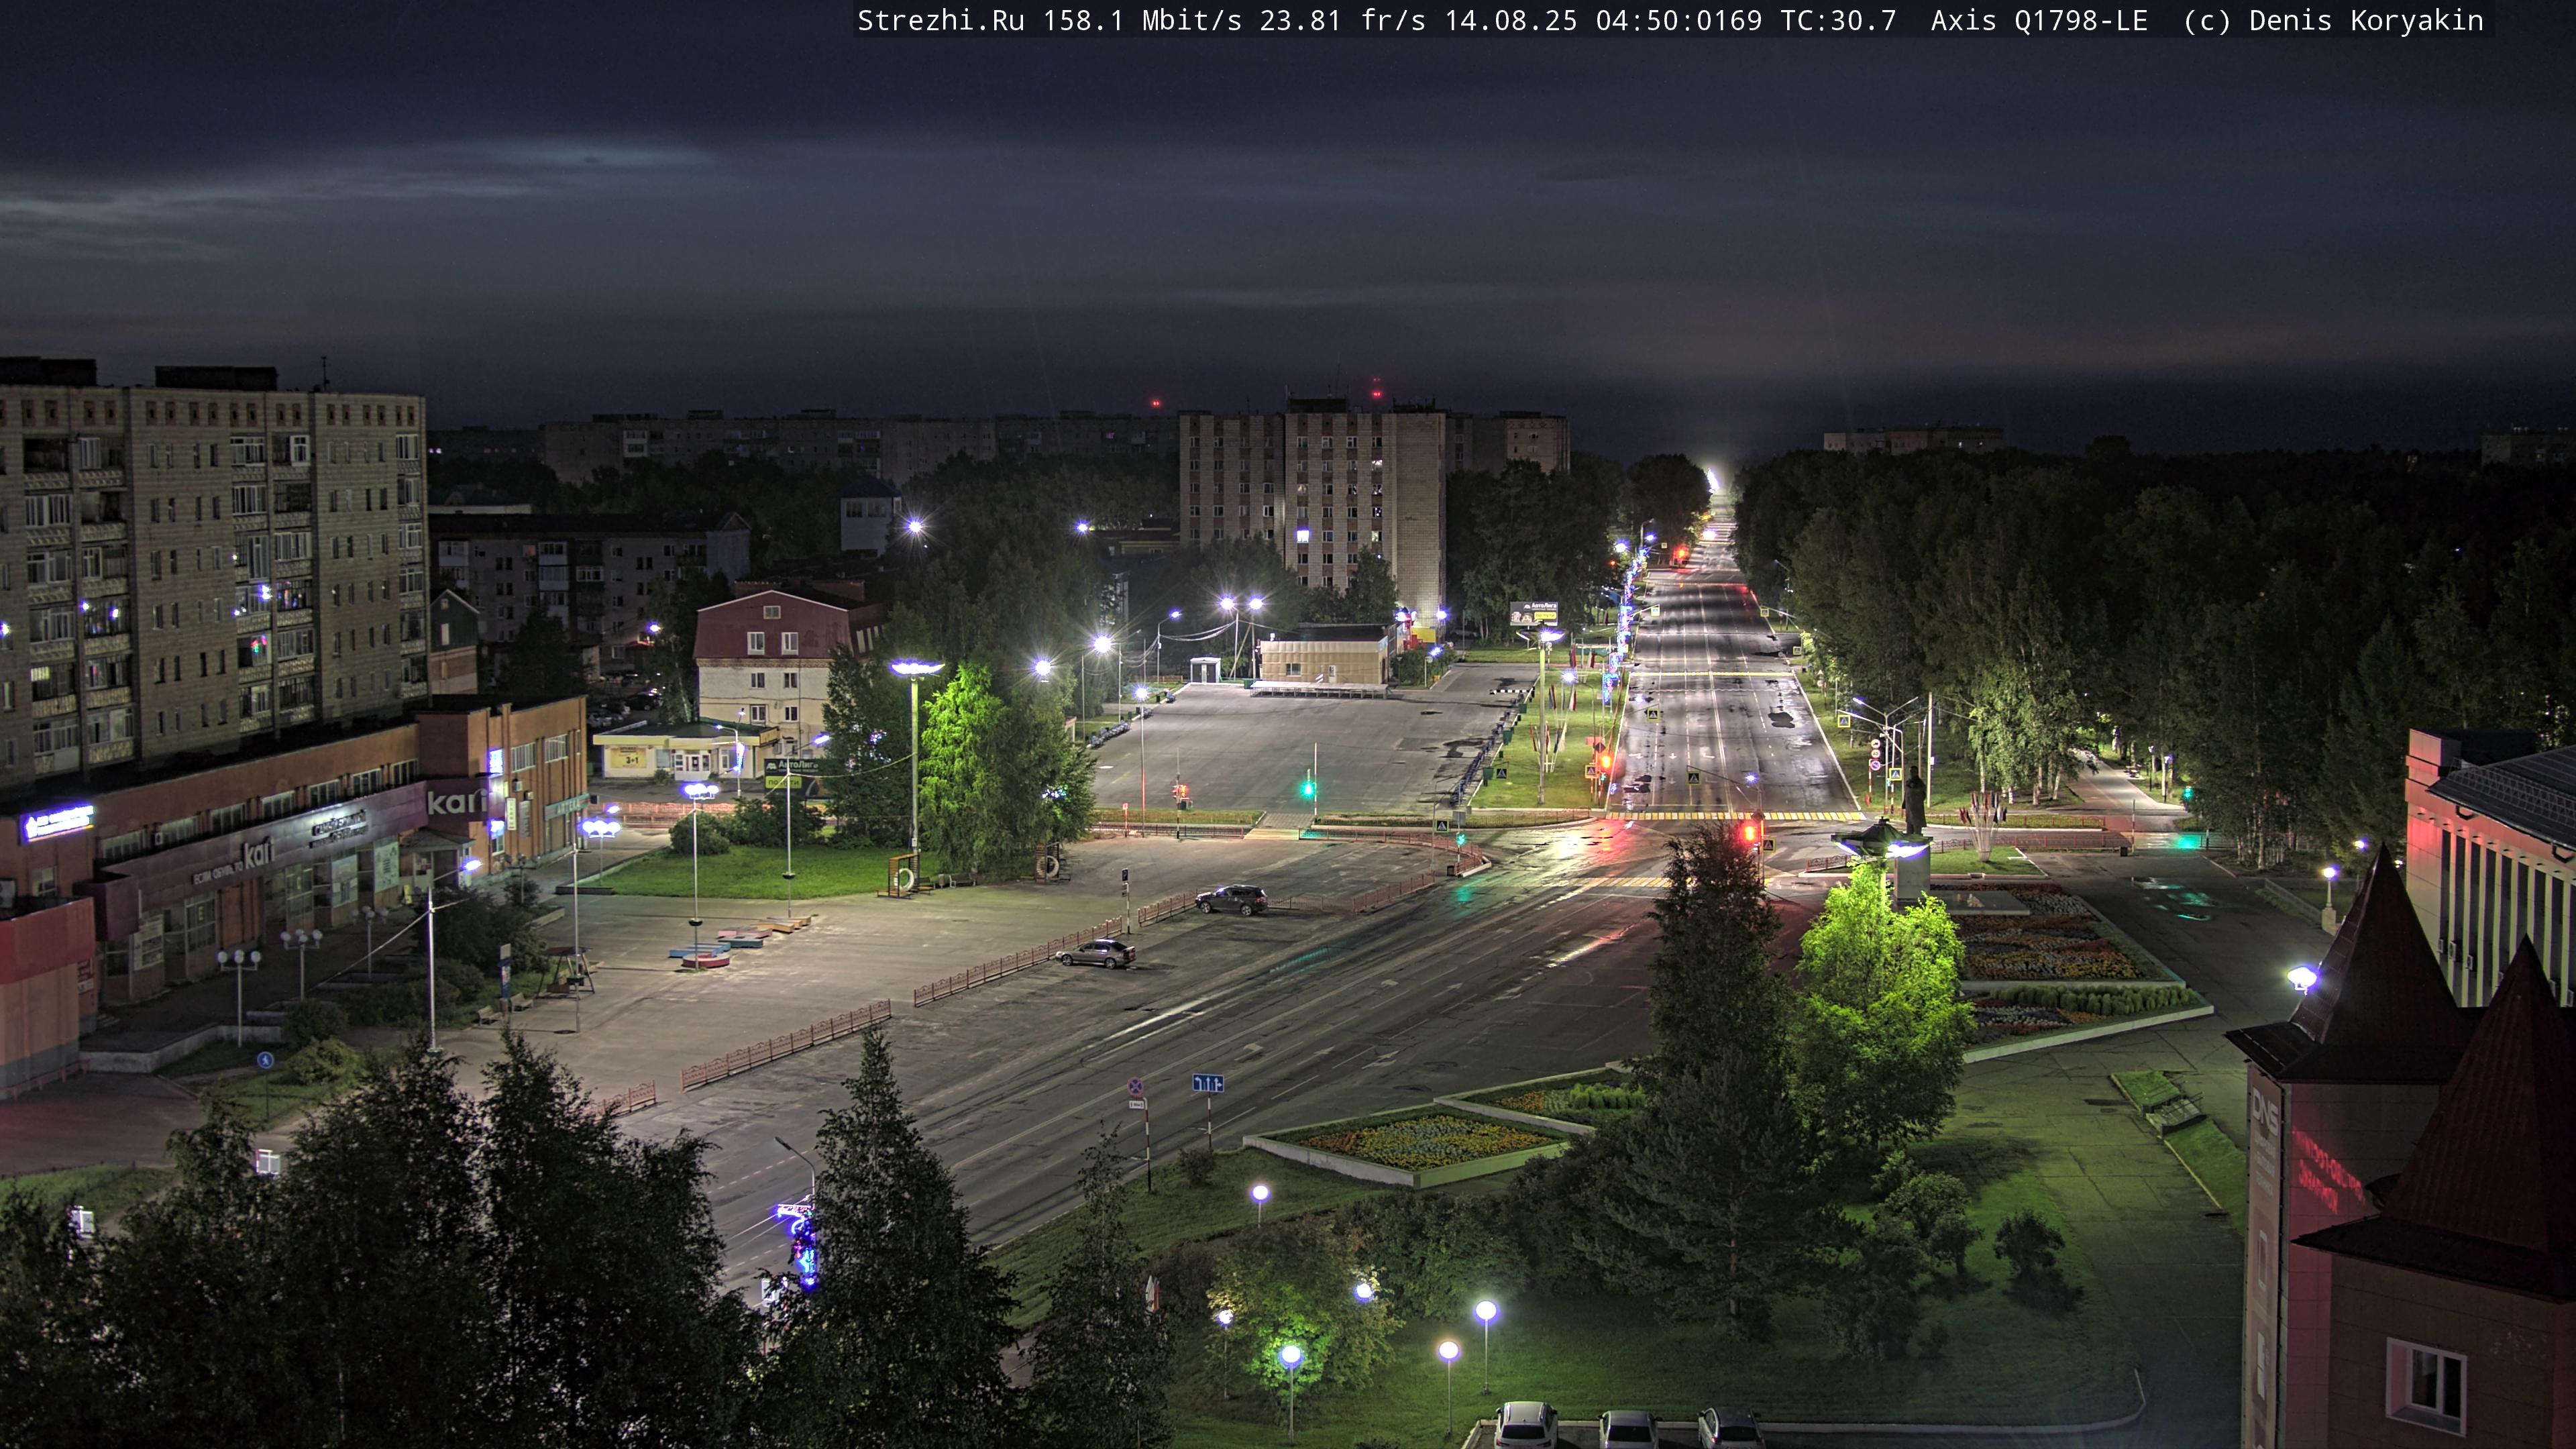Click the TC:30.7 temperature readout
2576x1449 pixels.
[1838, 21]
